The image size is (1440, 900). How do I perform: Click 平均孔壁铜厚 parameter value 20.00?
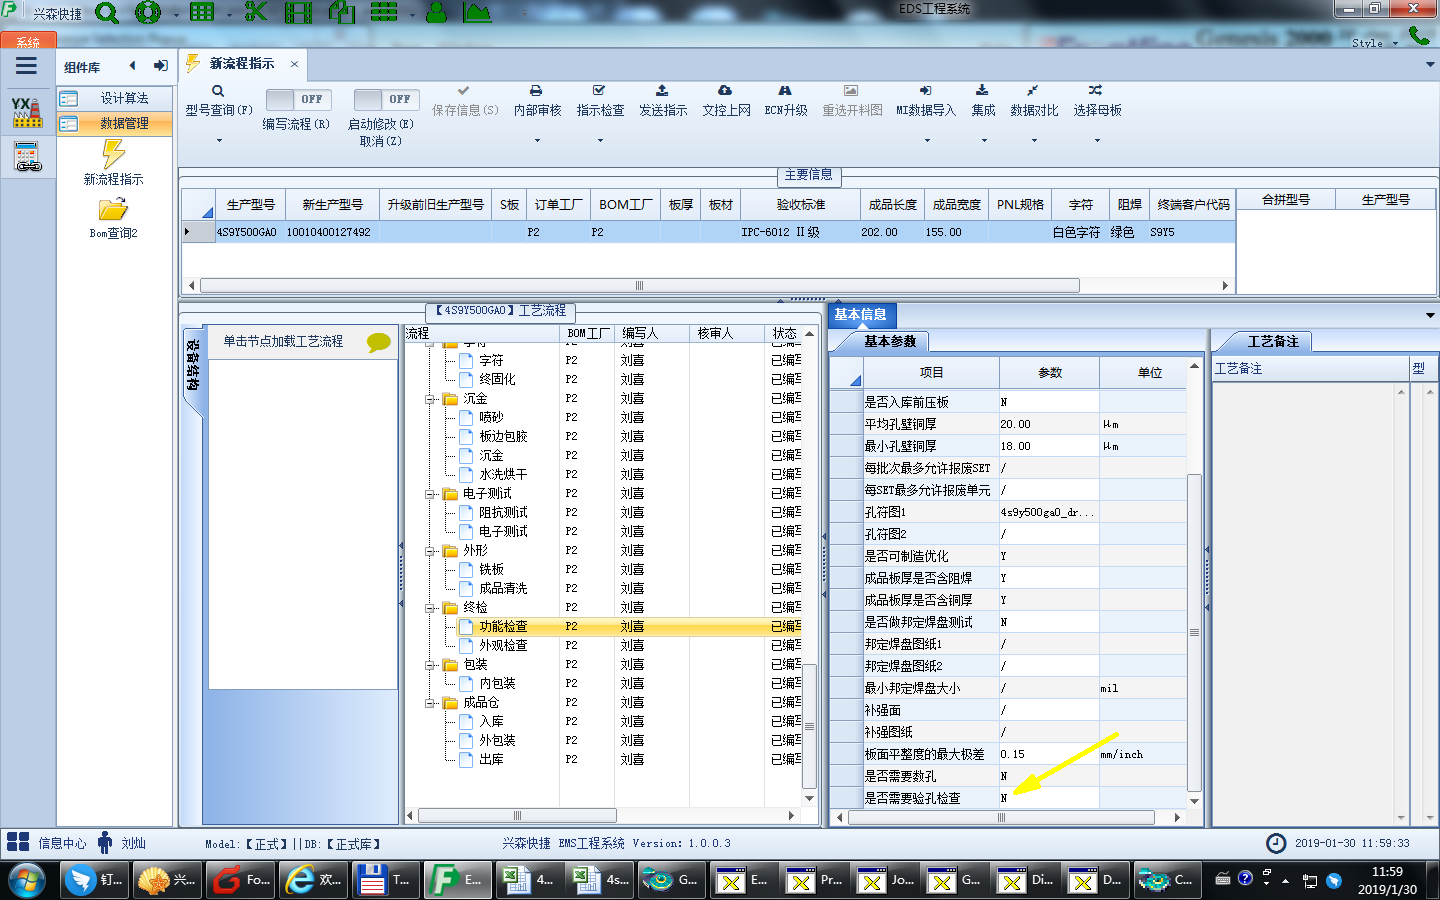[1049, 424]
